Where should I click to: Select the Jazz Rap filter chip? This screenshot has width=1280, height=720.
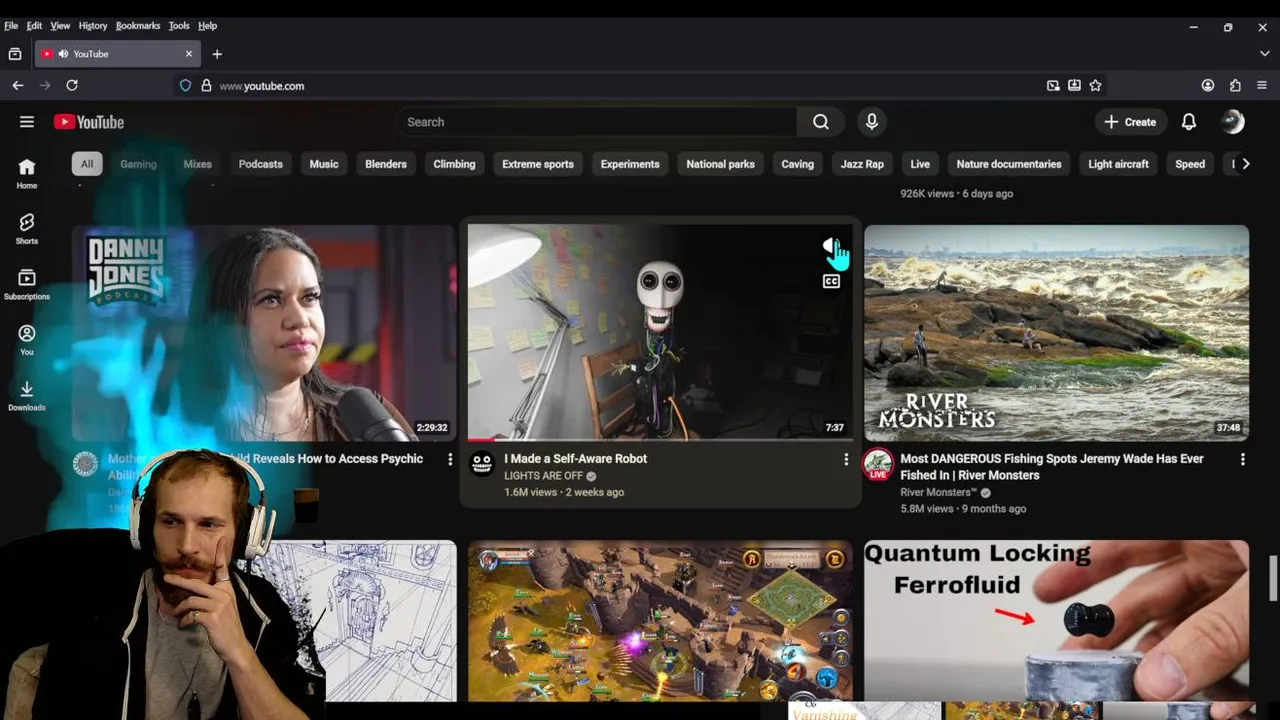[x=862, y=164]
